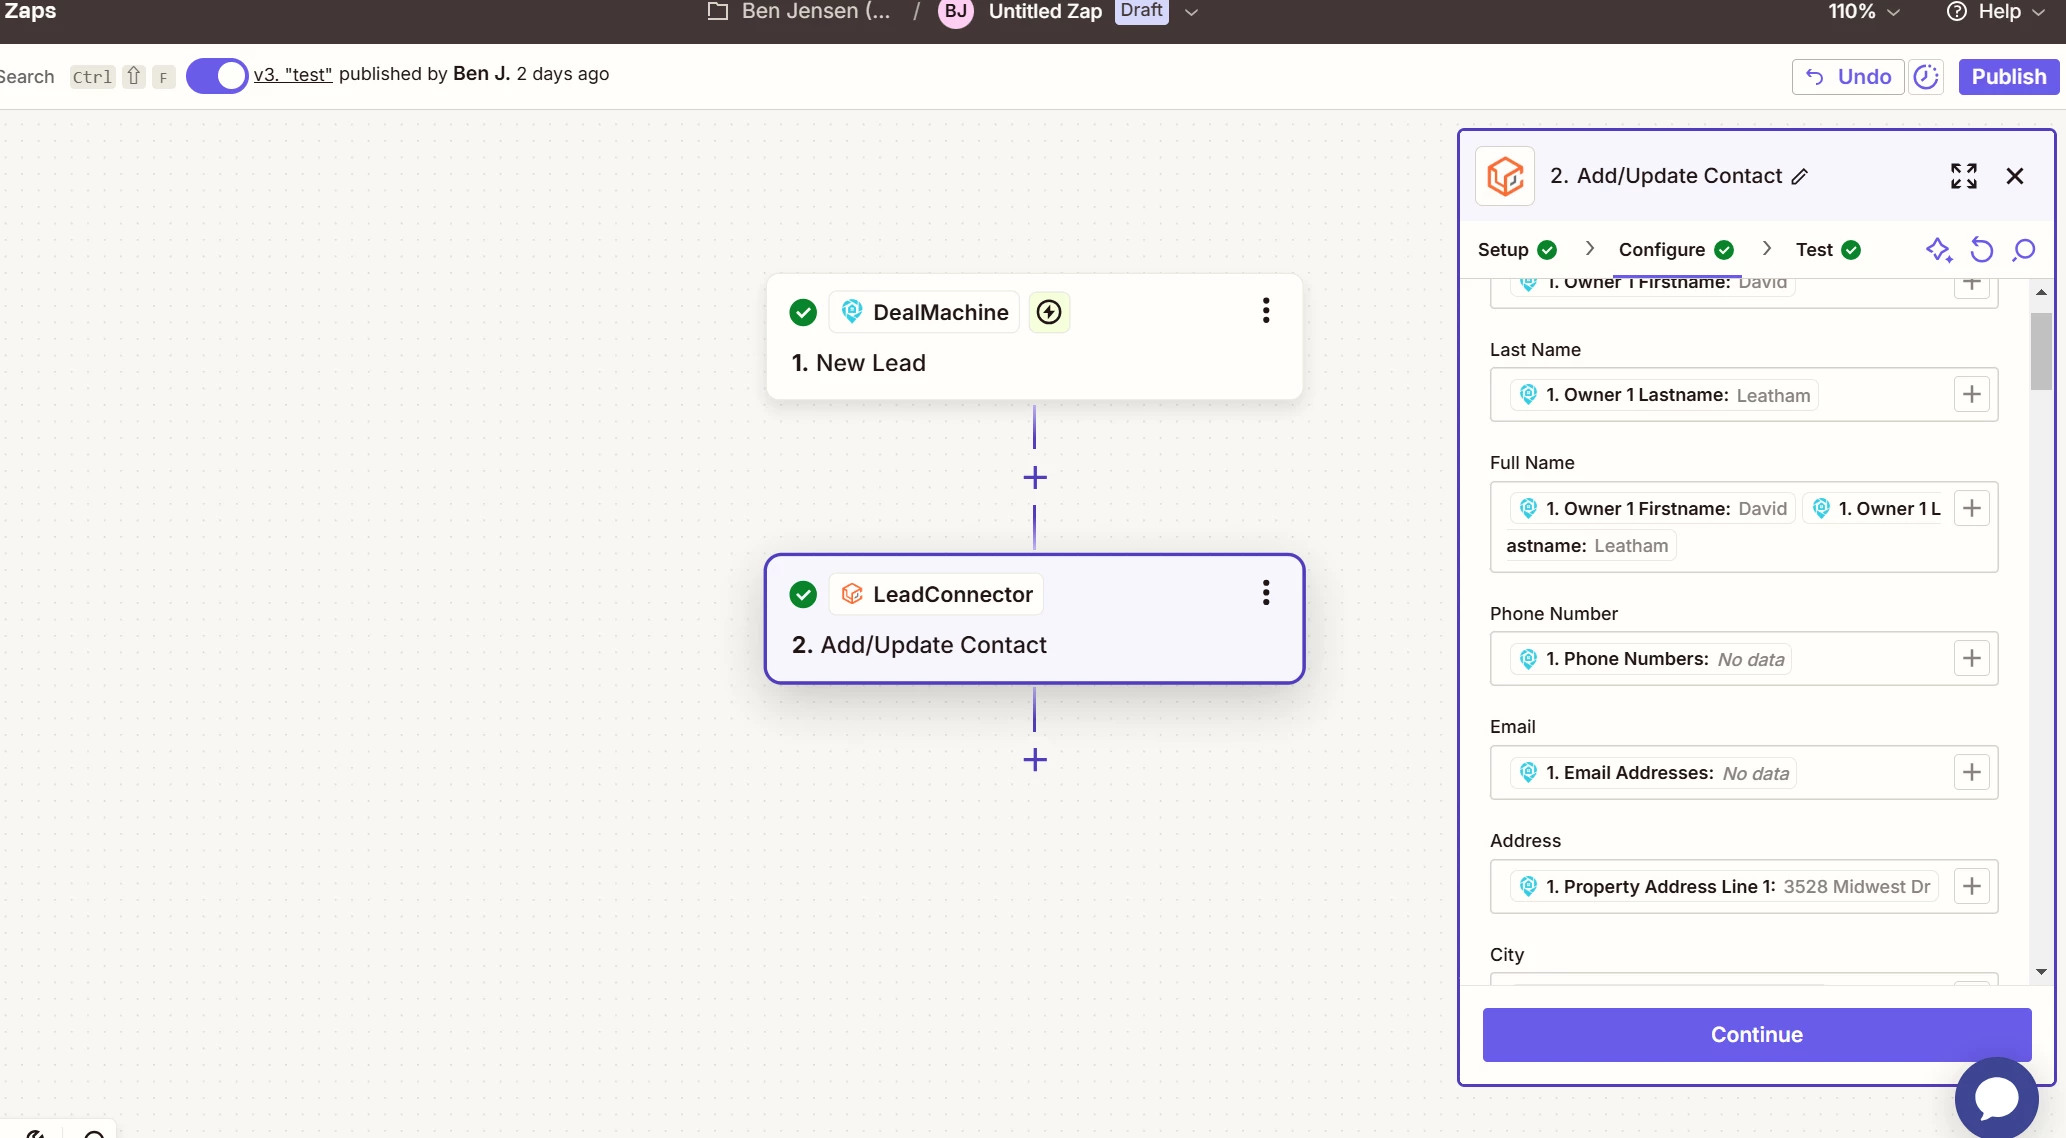Toggle the Zap on/off switch
The width and height of the screenshot is (2066, 1138).
(x=217, y=76)
